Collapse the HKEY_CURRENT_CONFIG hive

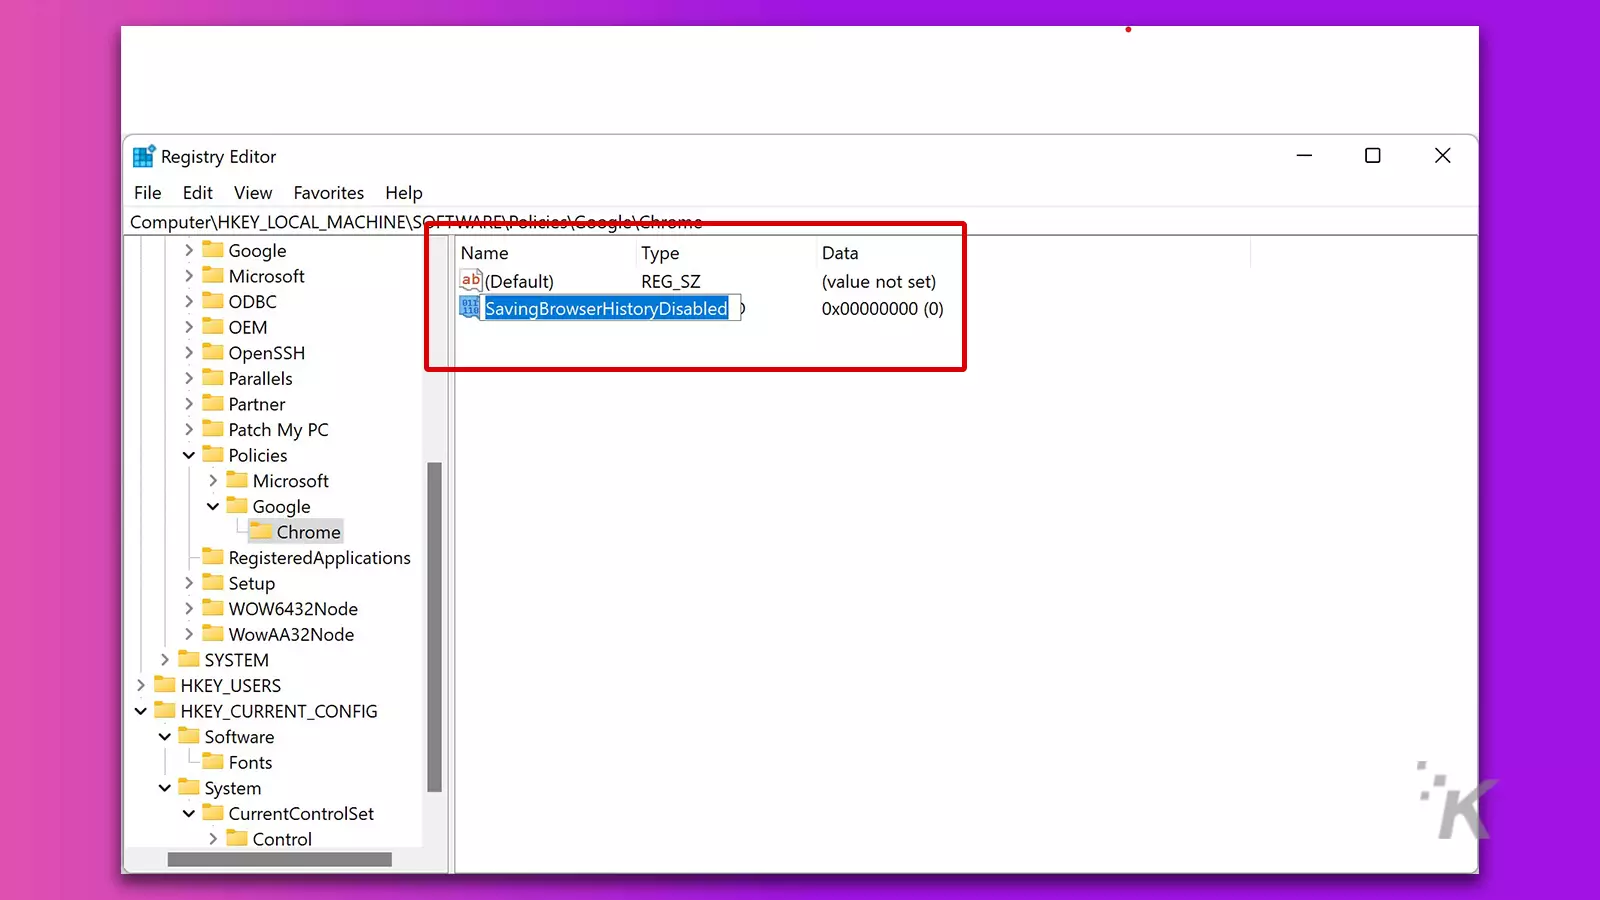[141, 711]
